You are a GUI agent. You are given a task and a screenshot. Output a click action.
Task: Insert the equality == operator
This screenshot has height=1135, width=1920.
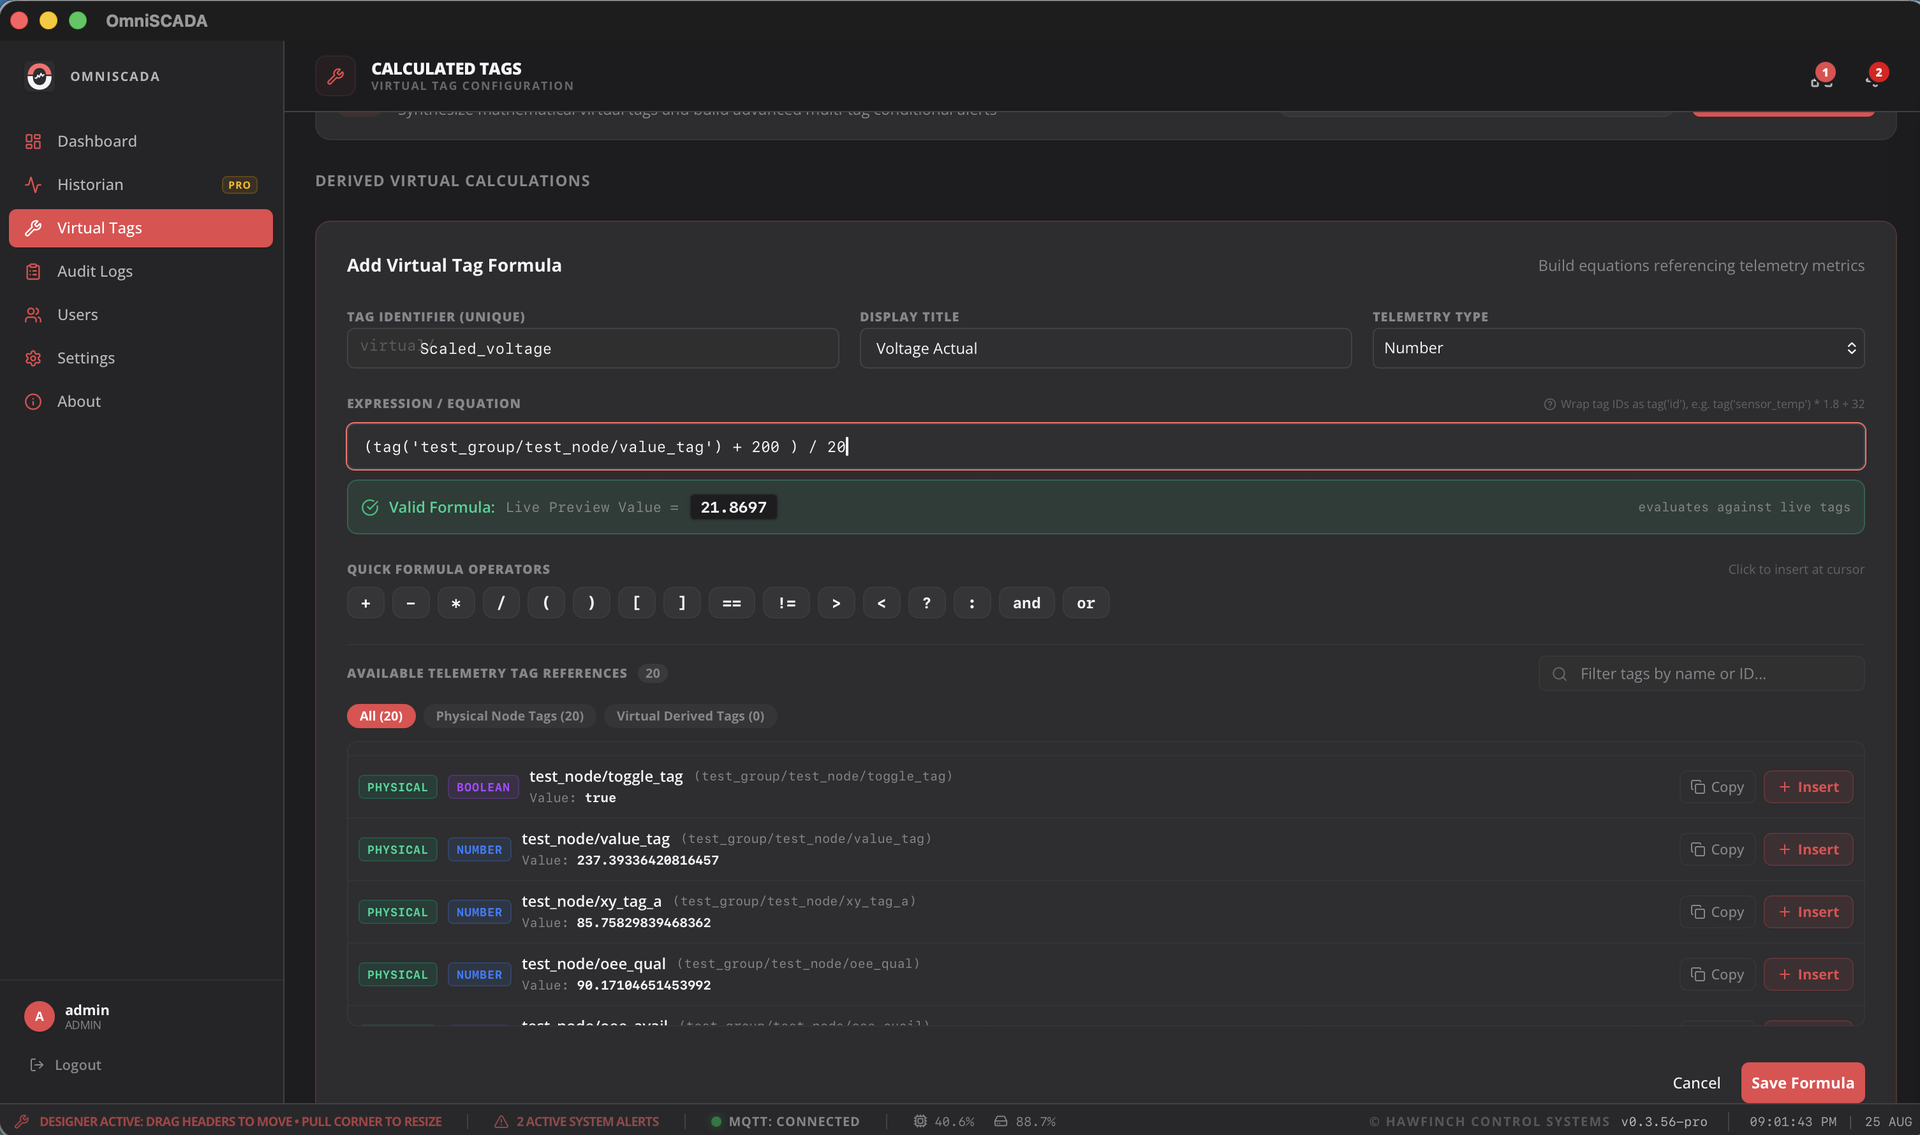click(732, 603)
